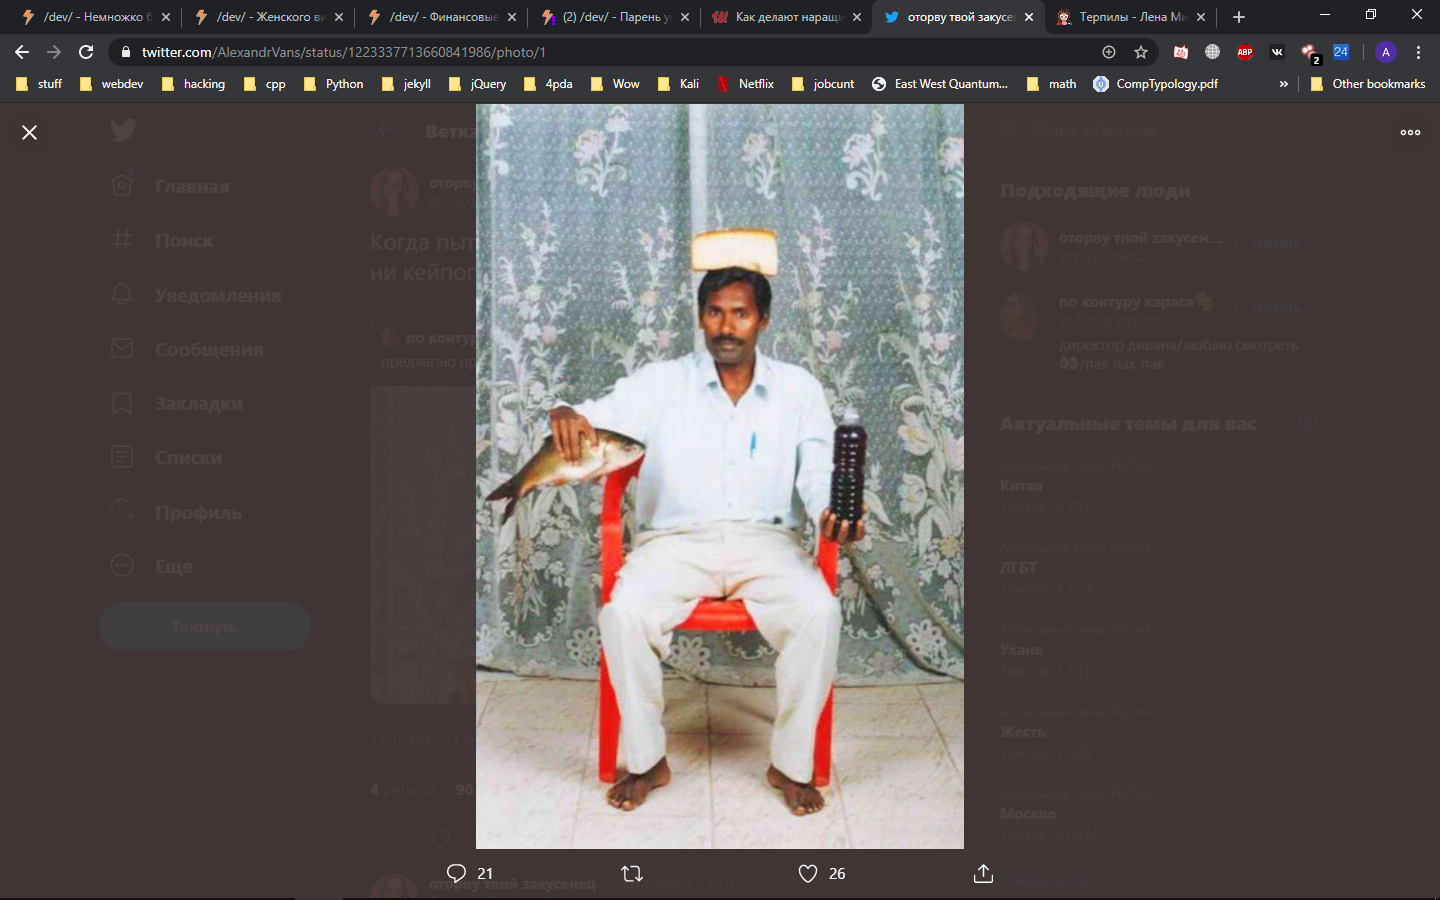The width and height of the screenshot is (1440, 900).
Task: Reload the Twitter page
Action: pos(86,52)
